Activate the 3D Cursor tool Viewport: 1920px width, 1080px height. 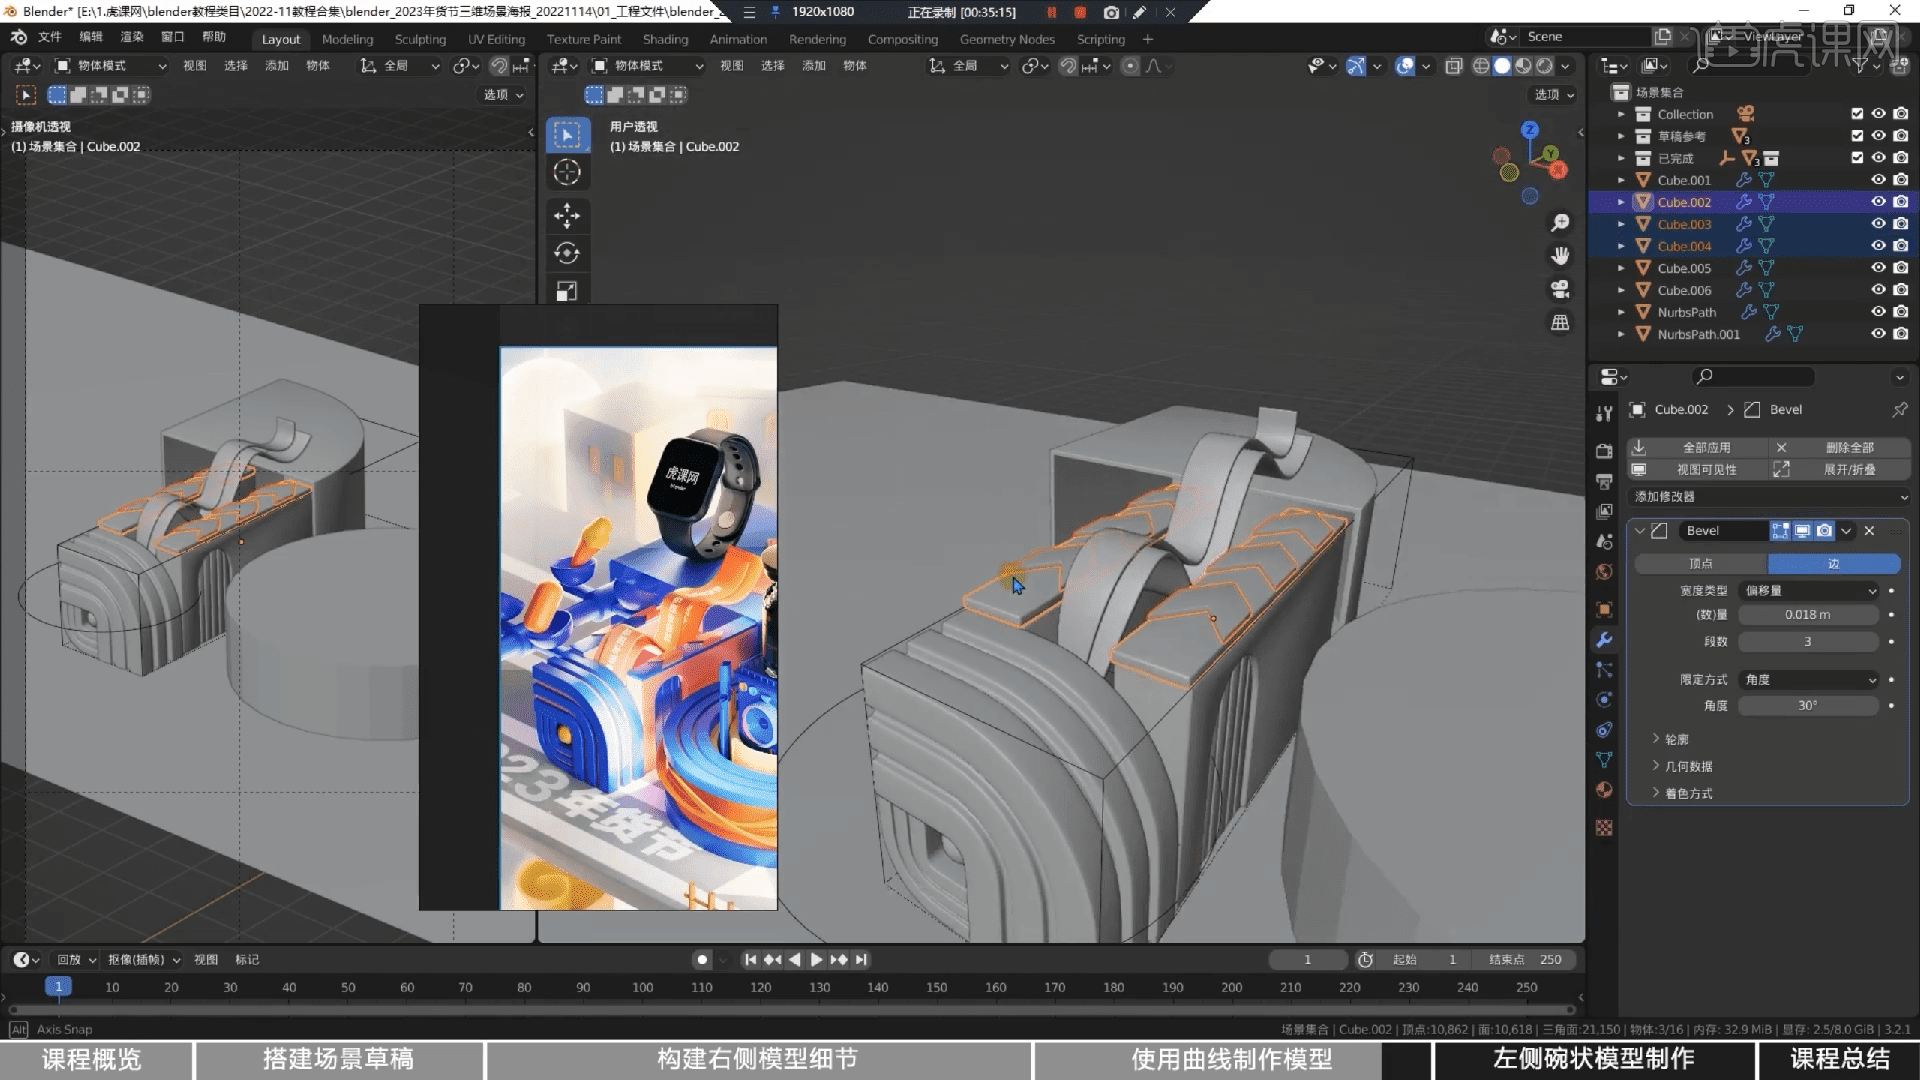(567, 172)
